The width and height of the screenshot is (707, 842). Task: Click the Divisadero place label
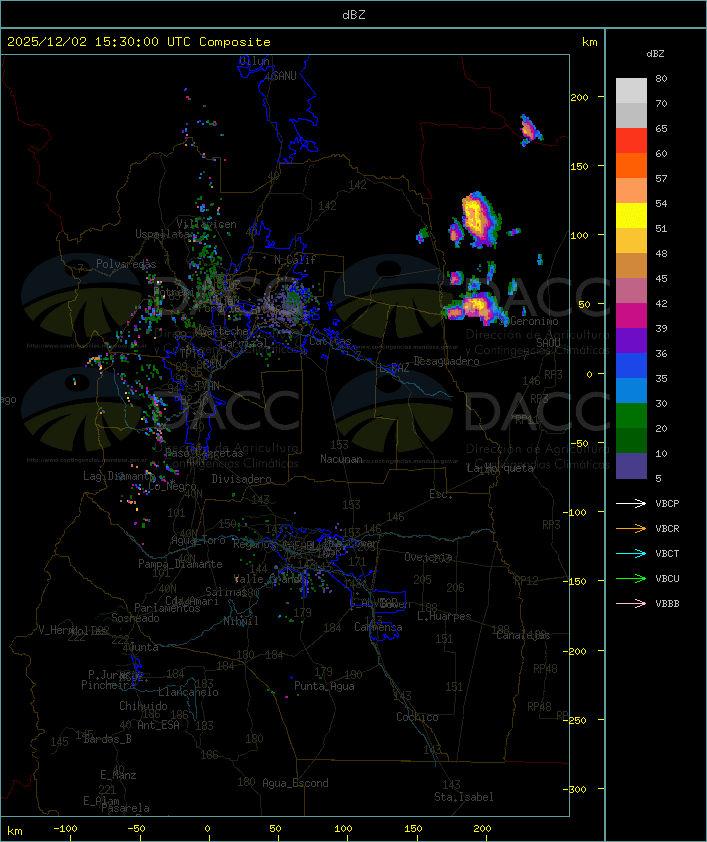click(241, 478)
